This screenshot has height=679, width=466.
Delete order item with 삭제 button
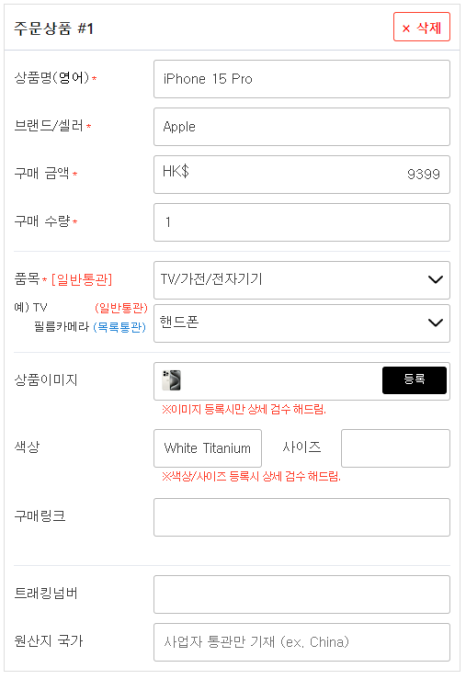421,27
